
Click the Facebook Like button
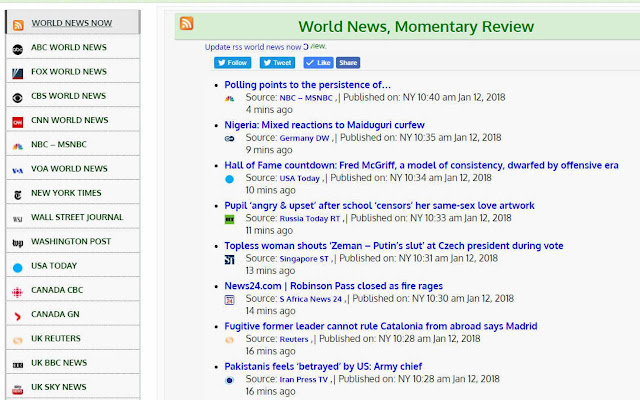pyautogui.click(x=319, y=63)
